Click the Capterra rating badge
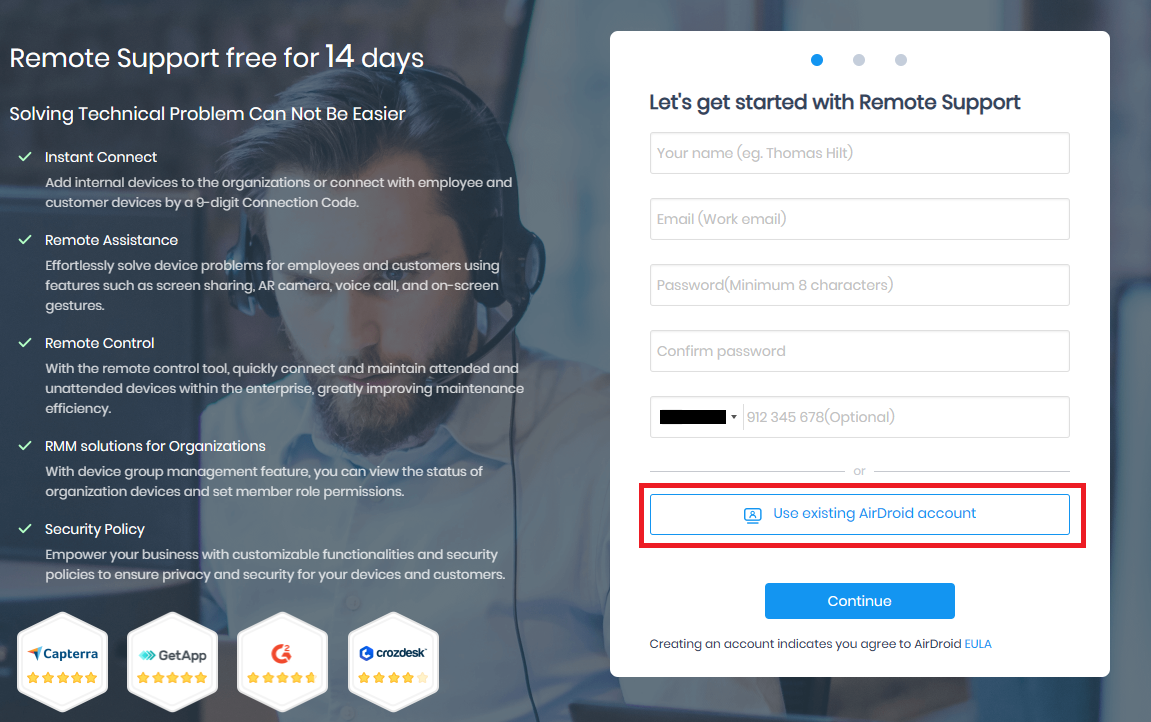1151x722 pixels. pyautogui.click(x=62, y=662)
